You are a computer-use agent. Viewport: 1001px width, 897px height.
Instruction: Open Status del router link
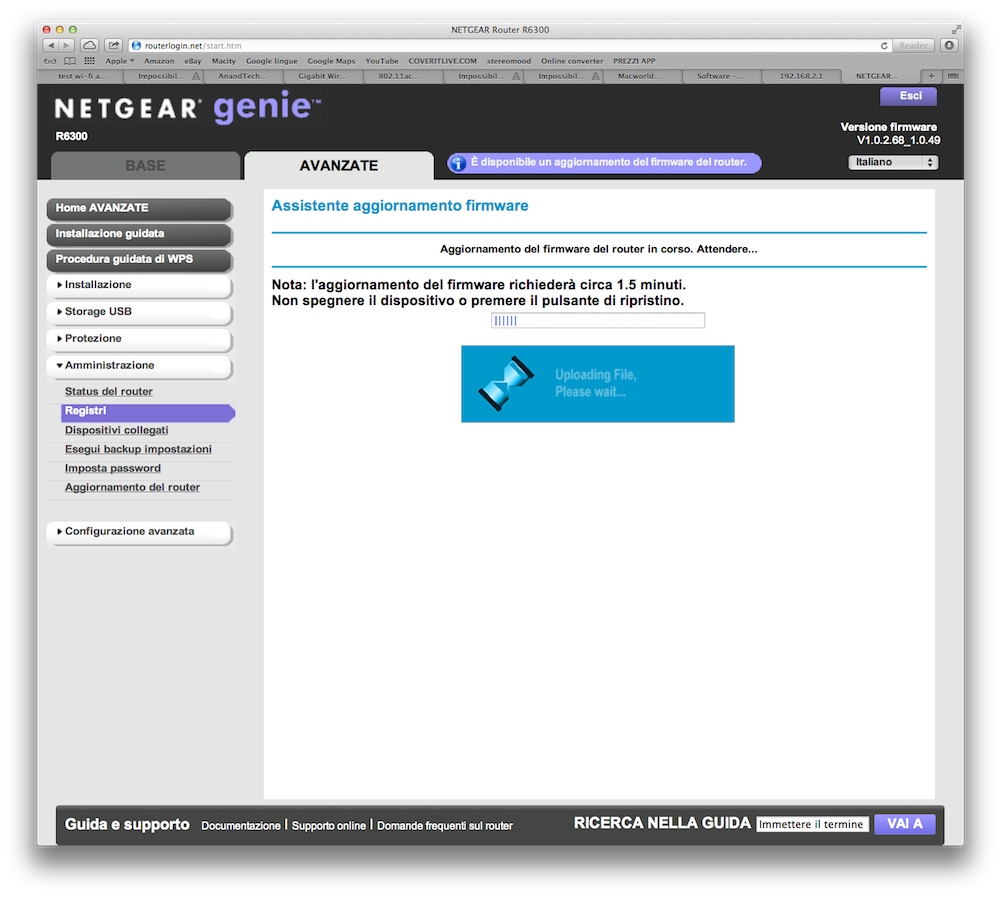(109, 391)
